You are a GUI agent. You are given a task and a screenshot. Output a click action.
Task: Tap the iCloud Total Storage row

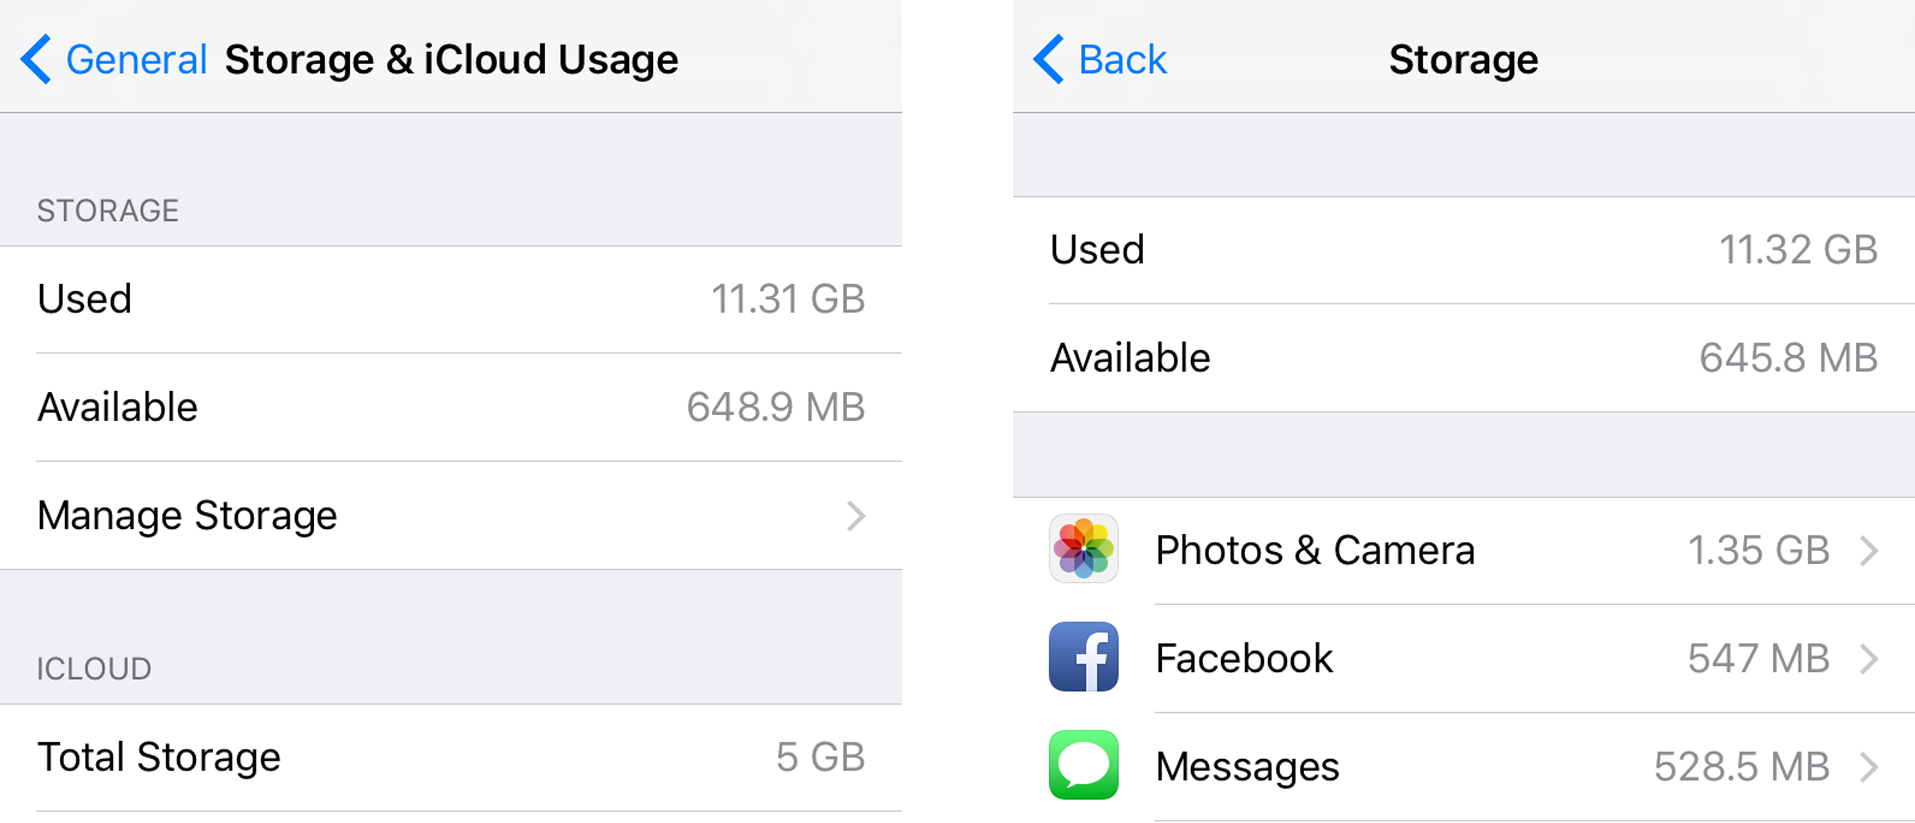pos(451,757)
